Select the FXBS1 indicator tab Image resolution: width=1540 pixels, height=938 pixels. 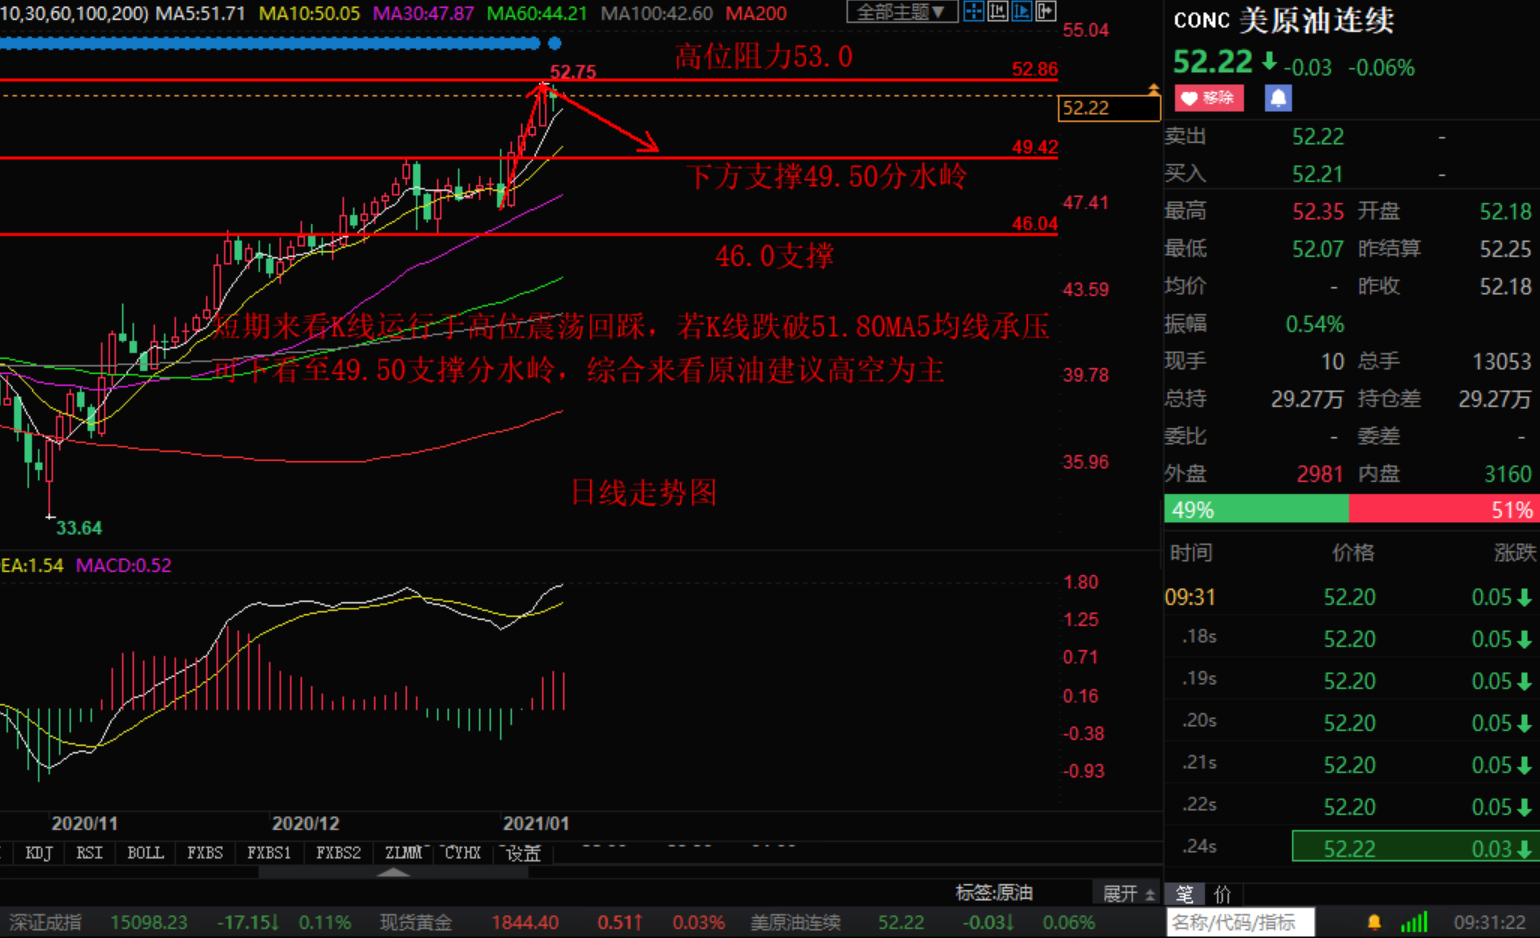[x=269, y=853]
